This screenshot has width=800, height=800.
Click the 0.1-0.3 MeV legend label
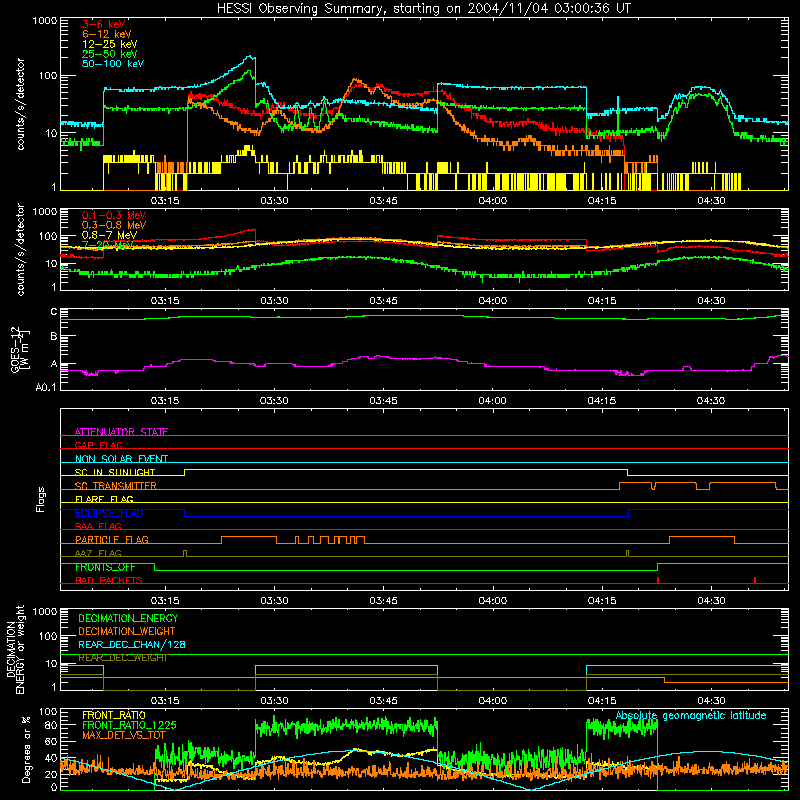click(x=114, y=215)
